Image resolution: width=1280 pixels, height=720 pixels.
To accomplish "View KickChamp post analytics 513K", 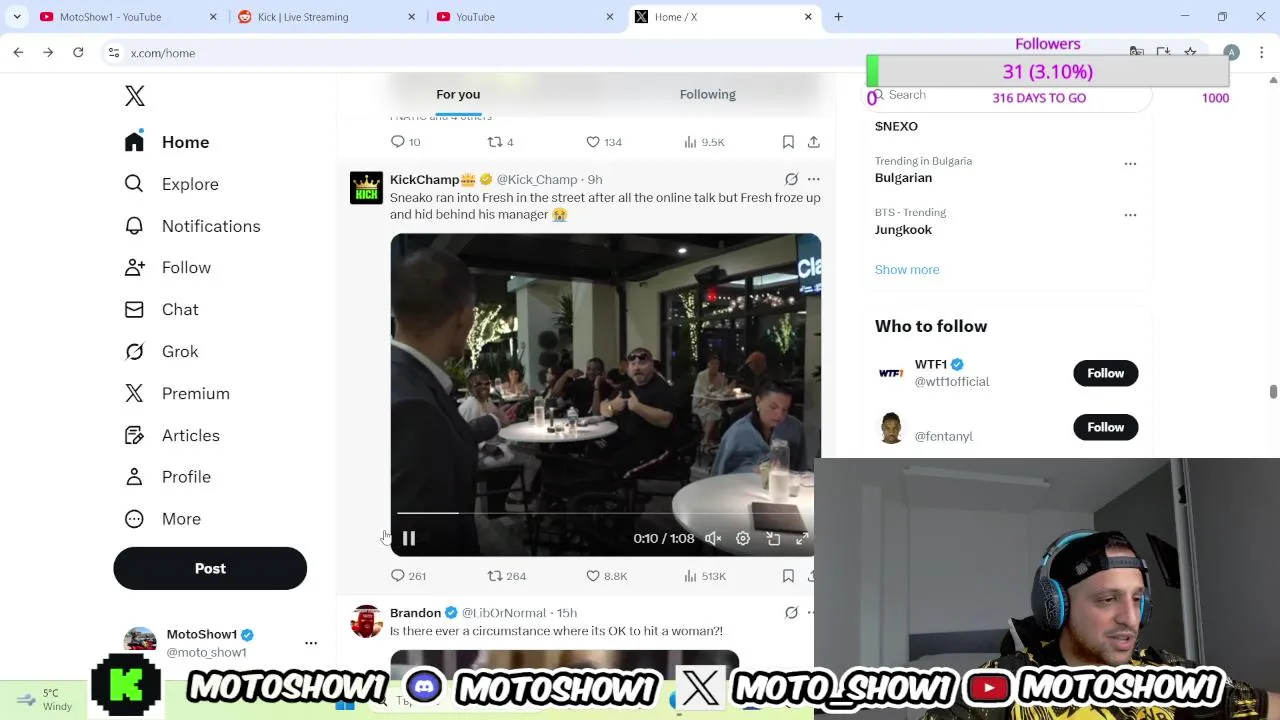I will [704, 576].
